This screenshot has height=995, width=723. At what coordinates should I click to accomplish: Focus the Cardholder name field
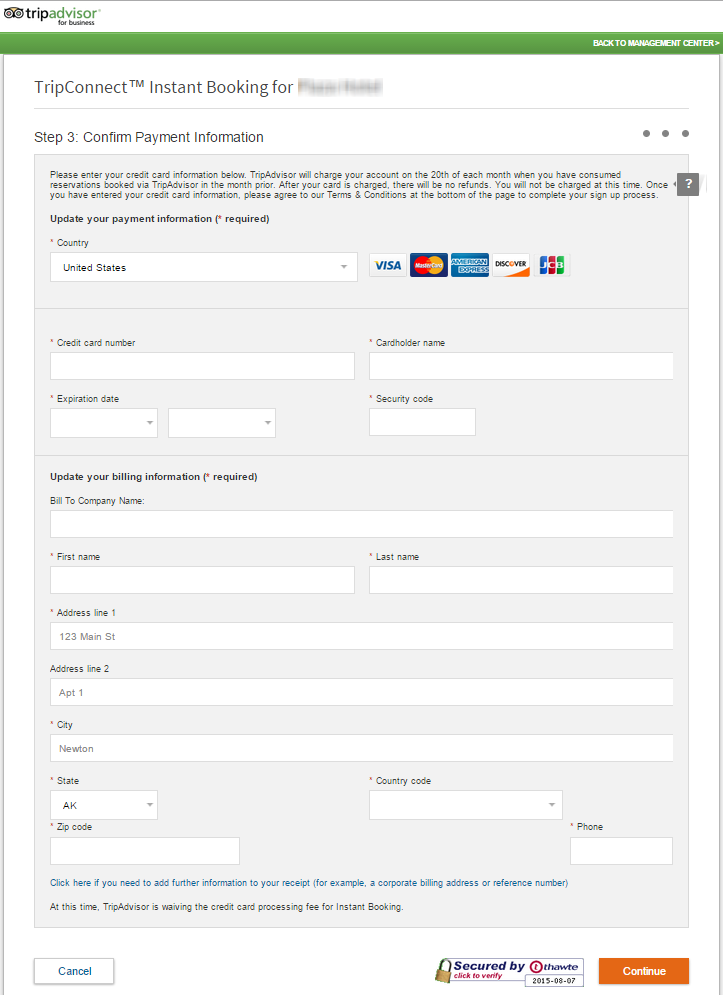521,367
